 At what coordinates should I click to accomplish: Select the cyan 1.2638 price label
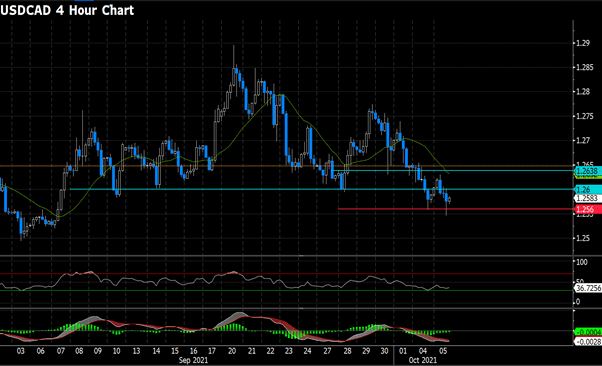(588, 171)
